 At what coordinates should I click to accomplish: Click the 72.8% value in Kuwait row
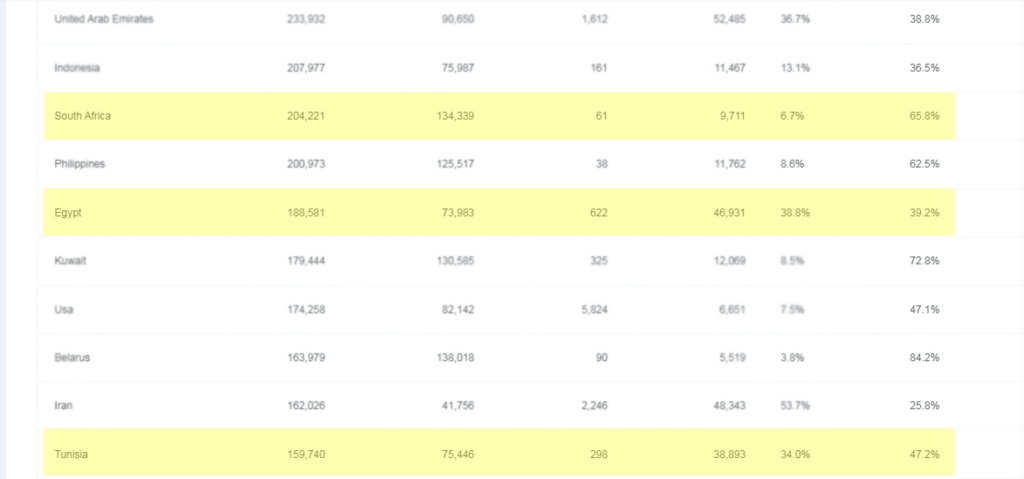point(925,260)
